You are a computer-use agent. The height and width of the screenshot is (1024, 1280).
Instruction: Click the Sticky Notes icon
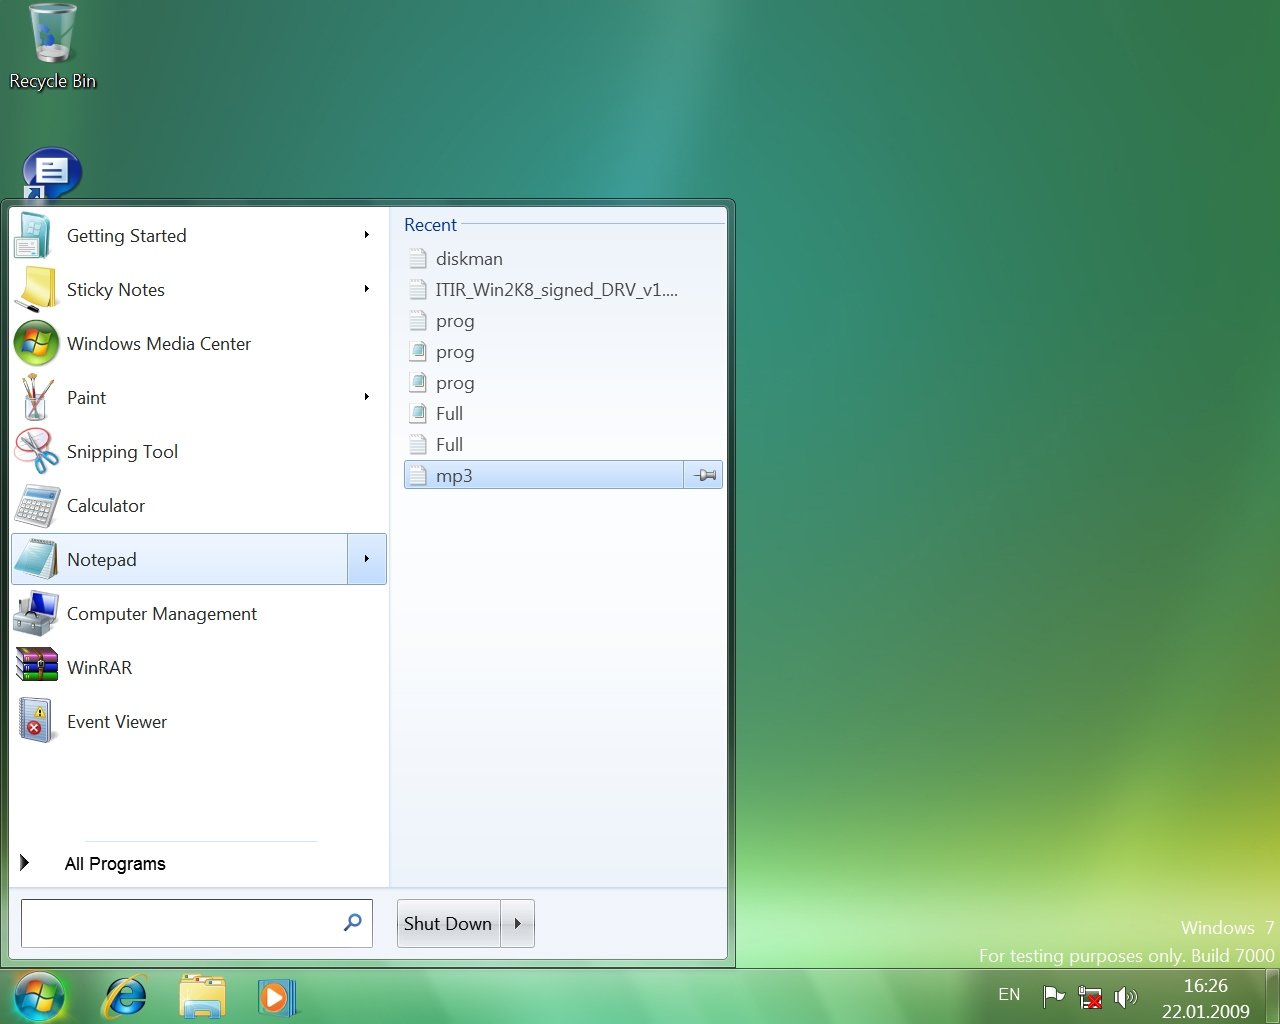pos(36,290)
